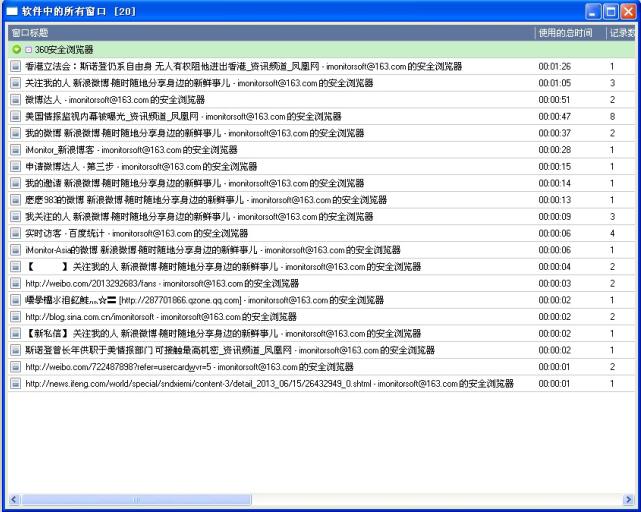Click icon of 00:01:05 关注我的人 row
Screen dimensions: 641x512
pos(16,83)
